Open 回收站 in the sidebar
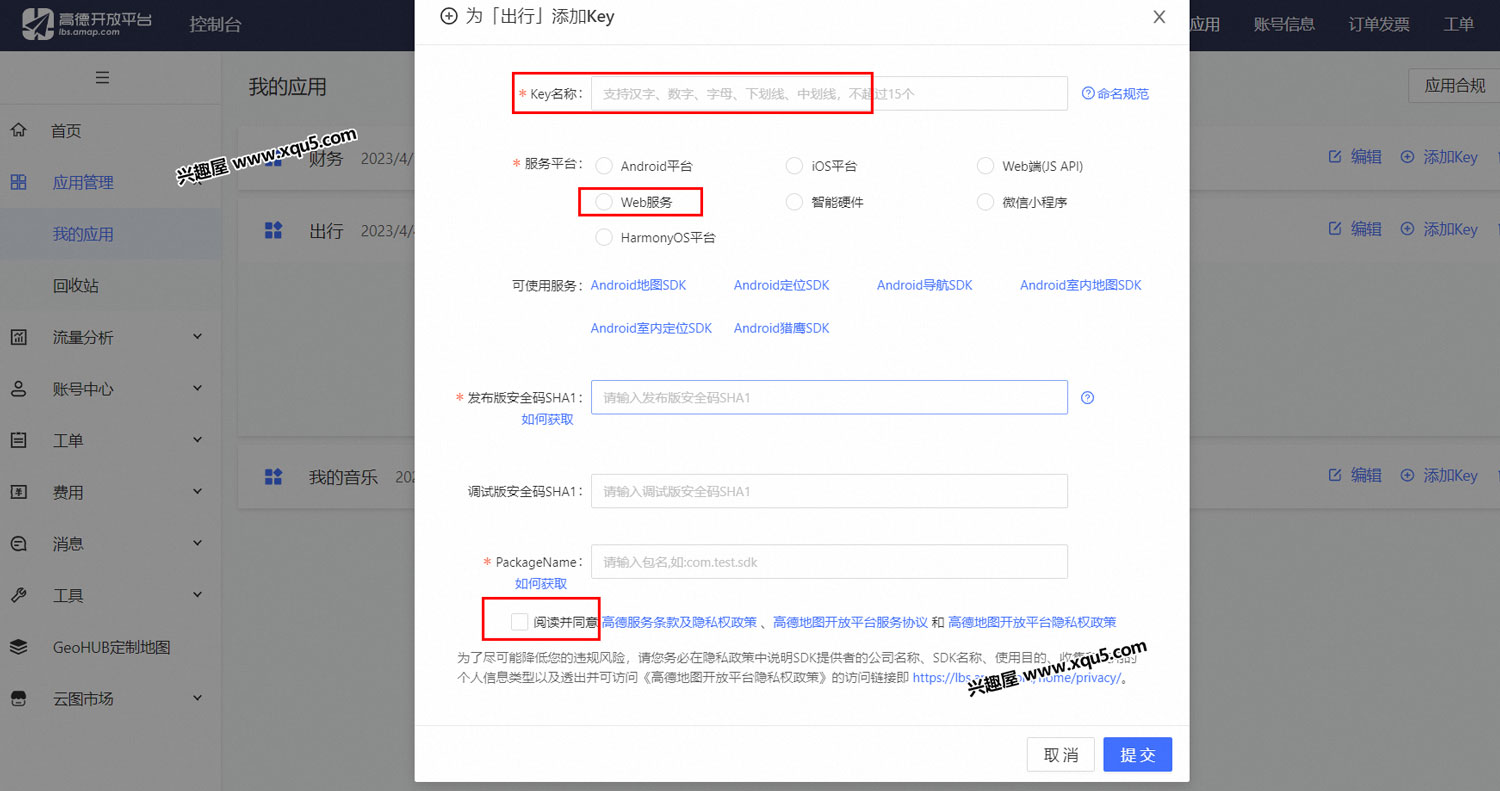 tap(76, 286)
